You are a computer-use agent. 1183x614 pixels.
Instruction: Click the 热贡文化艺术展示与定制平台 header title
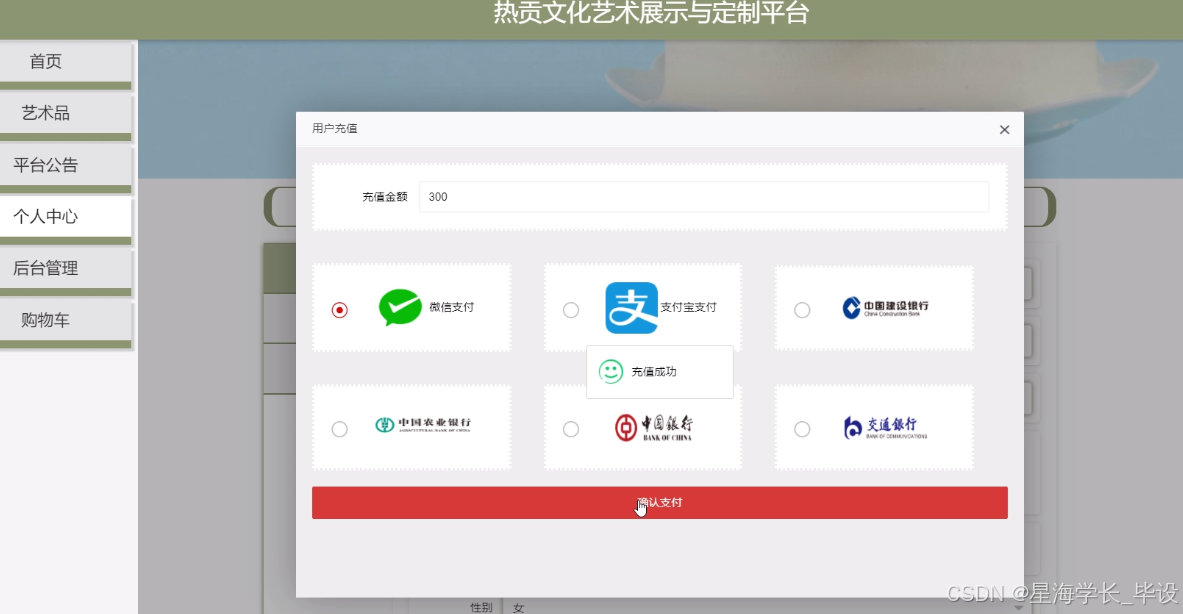tap(651, 13)
